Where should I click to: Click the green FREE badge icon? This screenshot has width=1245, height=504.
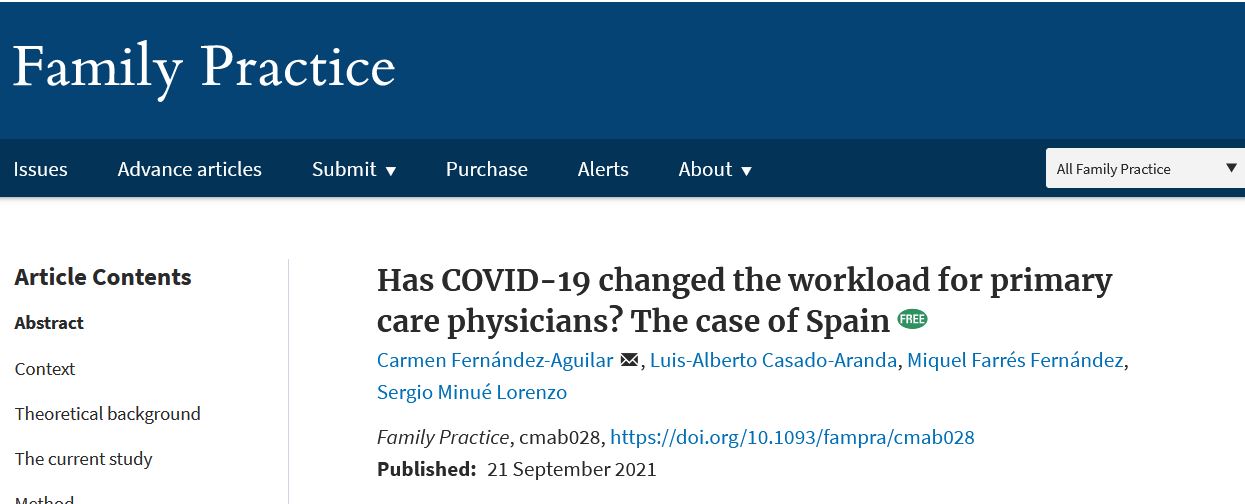(912, 319)
